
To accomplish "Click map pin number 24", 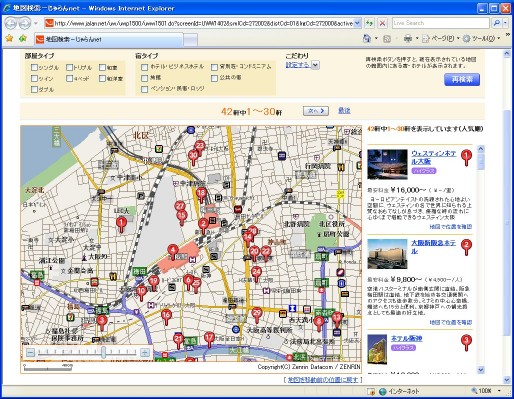I will click(256, 275).
